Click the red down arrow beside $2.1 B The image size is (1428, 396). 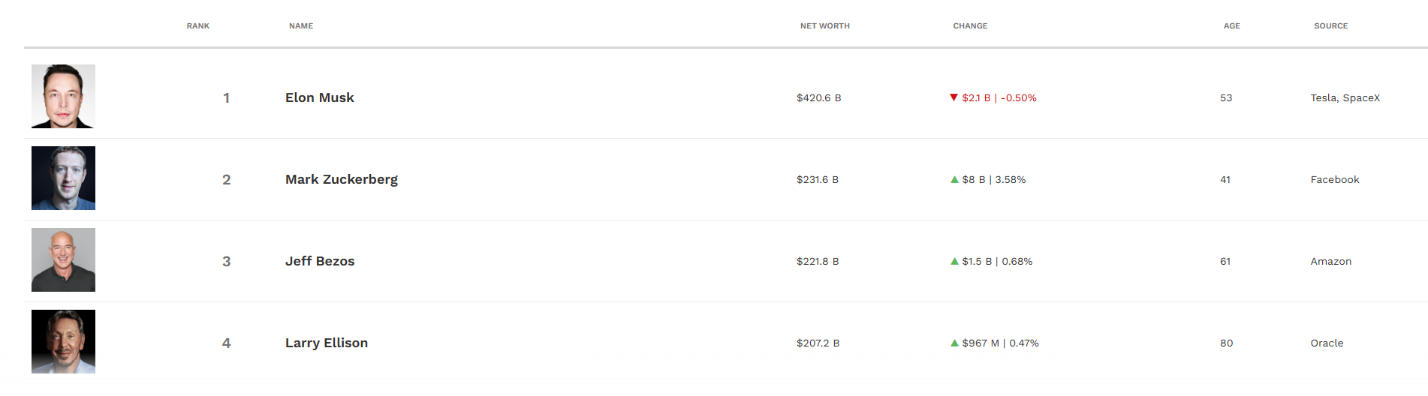[x=954, y=98]
